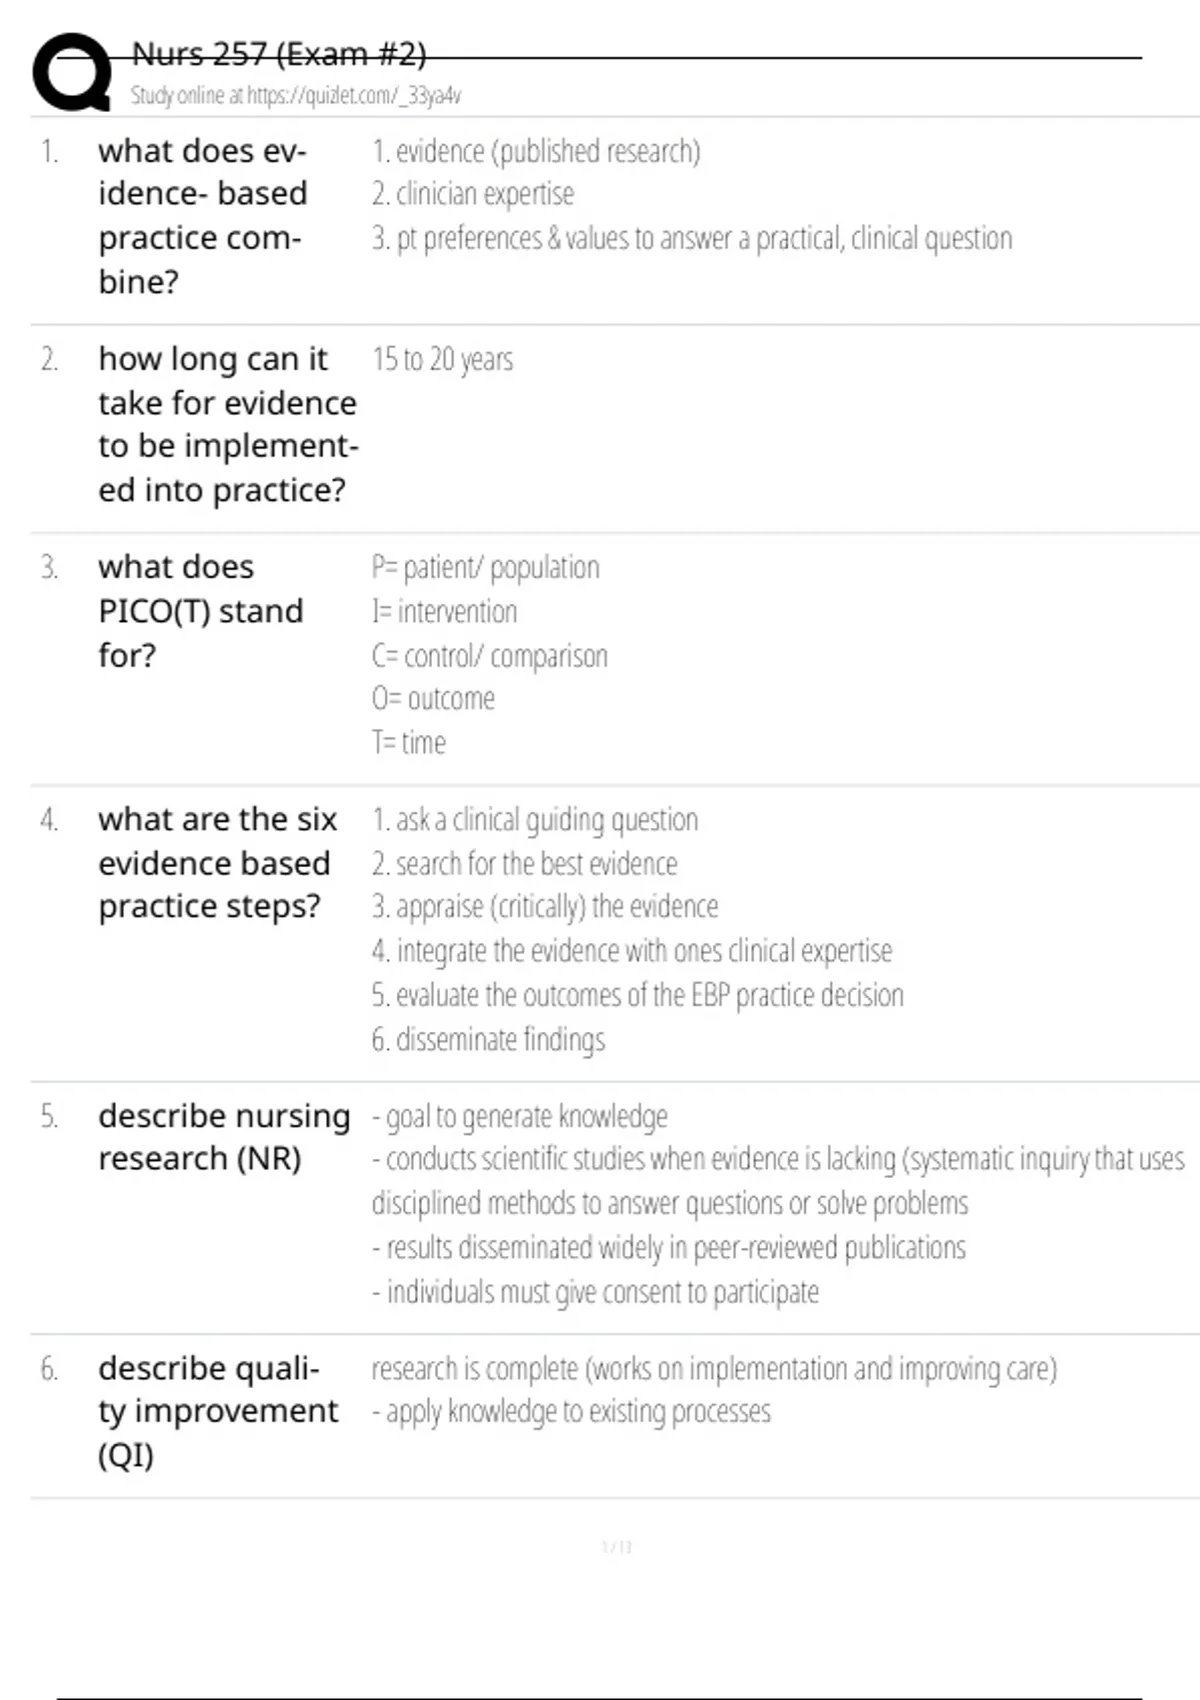Click 'P= patient/ population' answer line
This screenshot has height=1700, width=1200.
[x=485, y=567]
